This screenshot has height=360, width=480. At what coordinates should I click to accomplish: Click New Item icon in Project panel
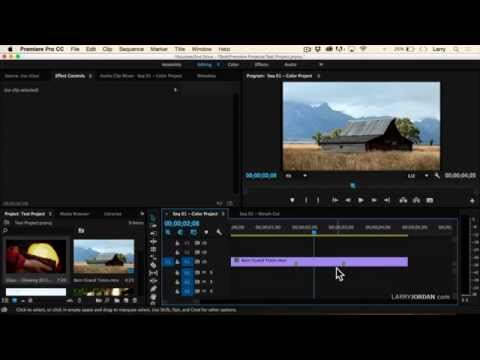[126, 300]
